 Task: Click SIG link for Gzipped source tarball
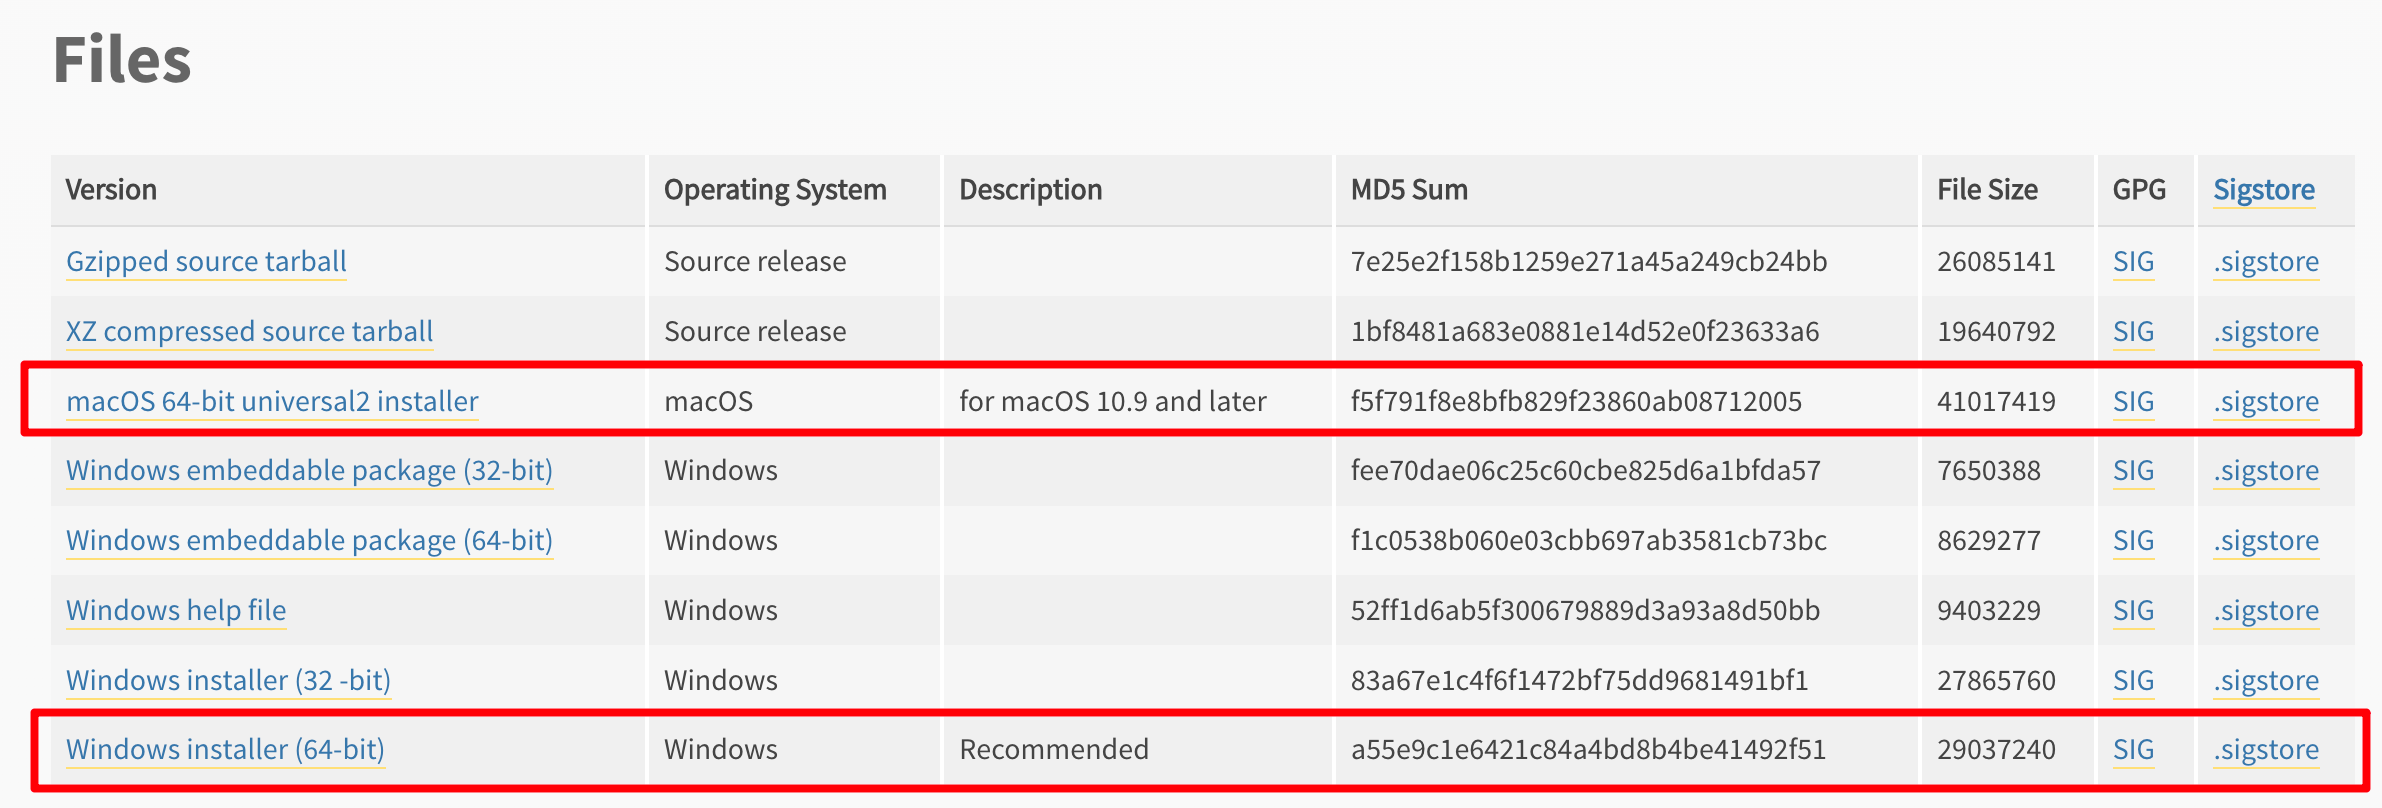point(2133,261)
